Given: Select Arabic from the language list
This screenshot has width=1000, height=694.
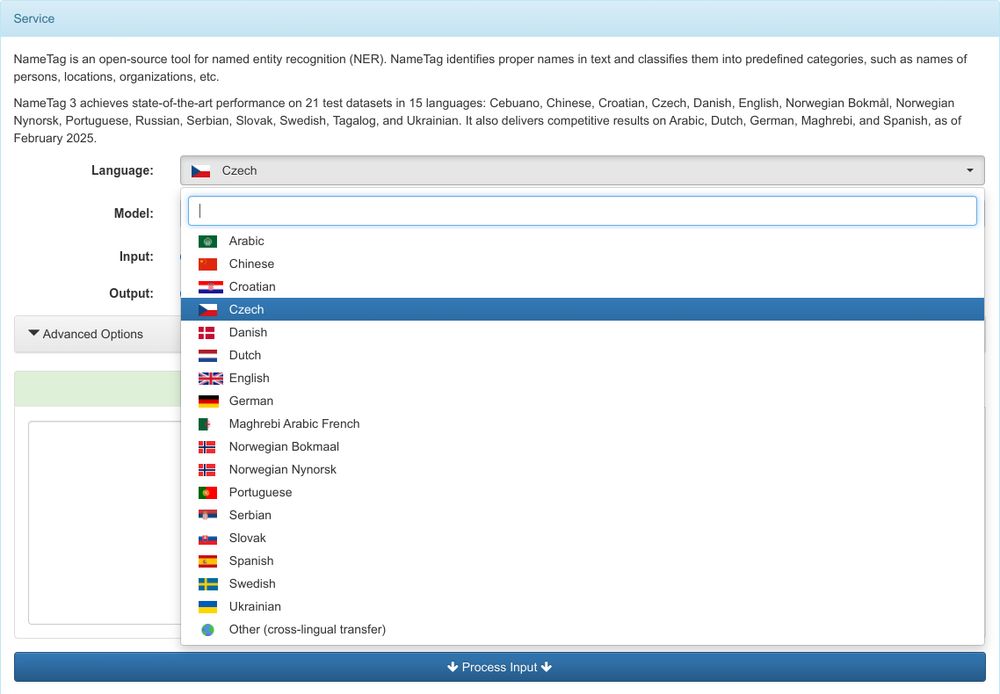Looking at the screenshot, I should click(x=582, y=241).
